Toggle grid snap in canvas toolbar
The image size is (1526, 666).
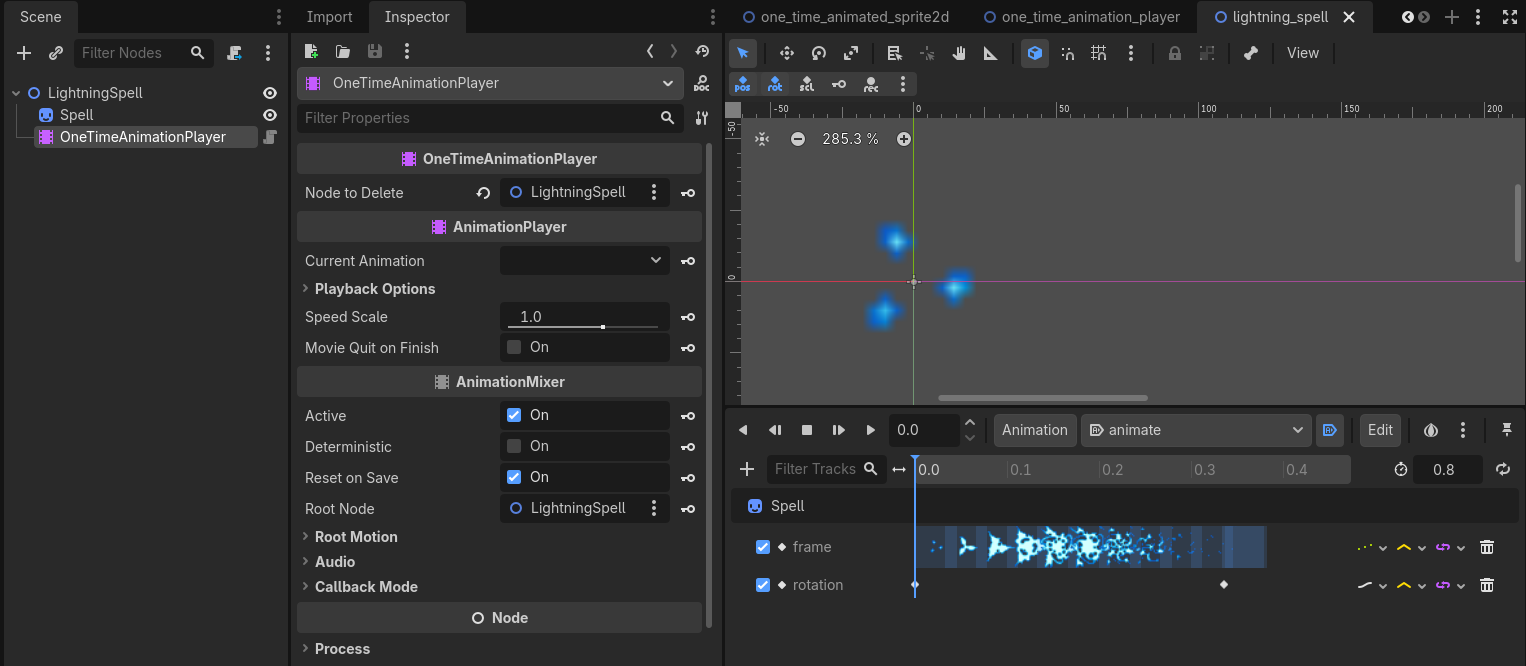pyautogui.click(x=1099, y=53)
